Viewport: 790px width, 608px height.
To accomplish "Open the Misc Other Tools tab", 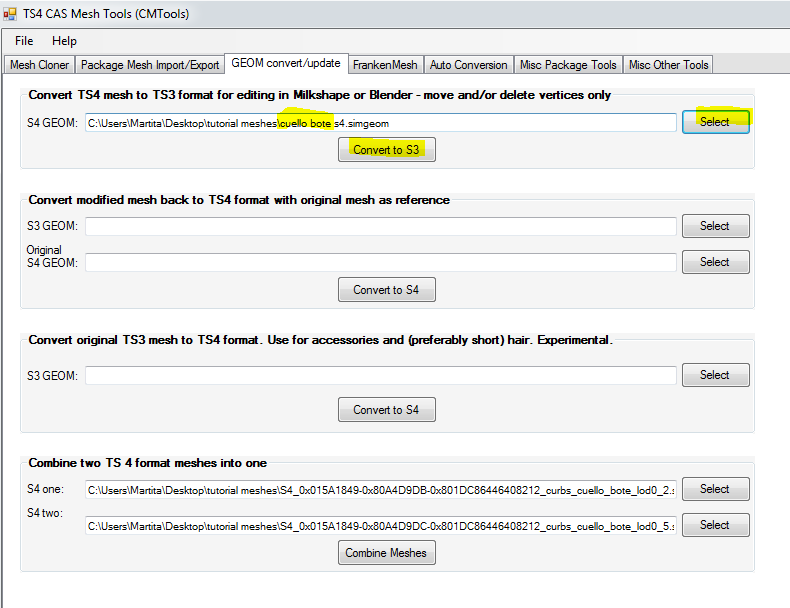I will point(668,65).
